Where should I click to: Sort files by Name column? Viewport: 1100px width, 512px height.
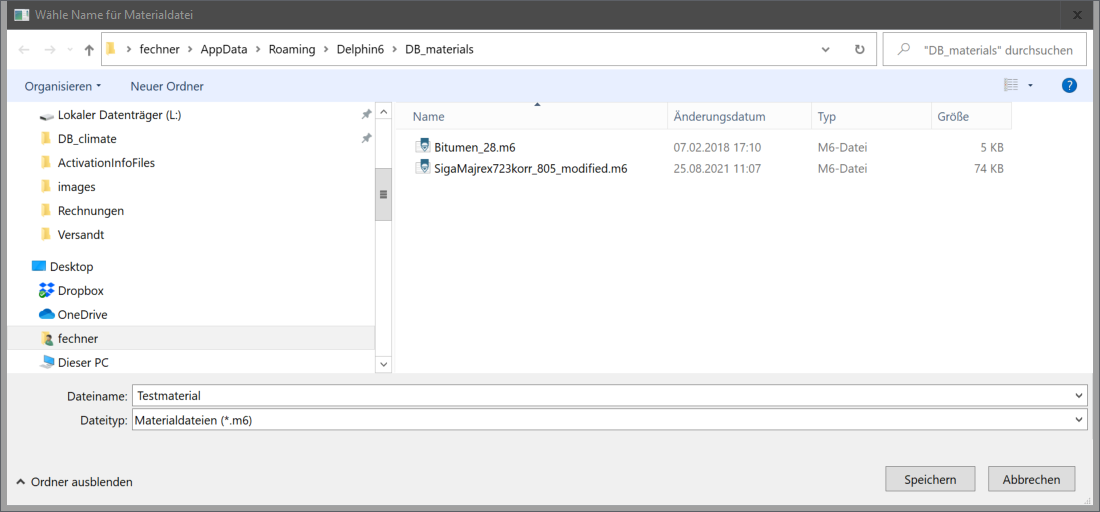(x=531, y=117)
